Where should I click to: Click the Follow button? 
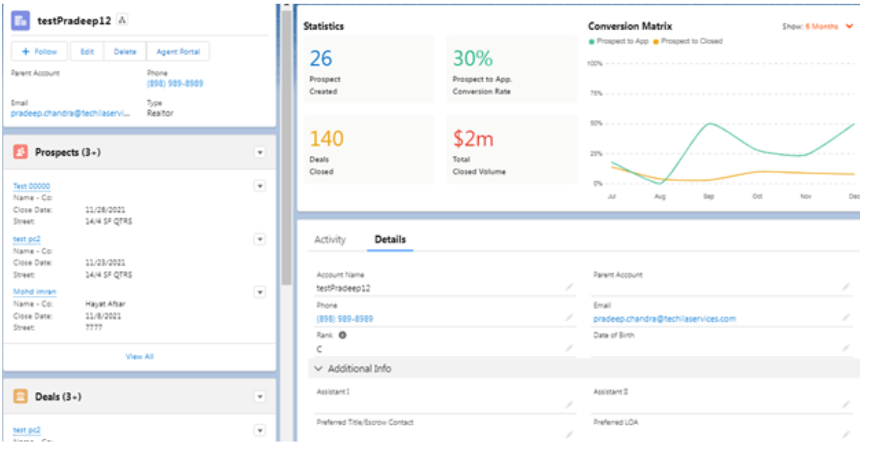click(39, 51)
